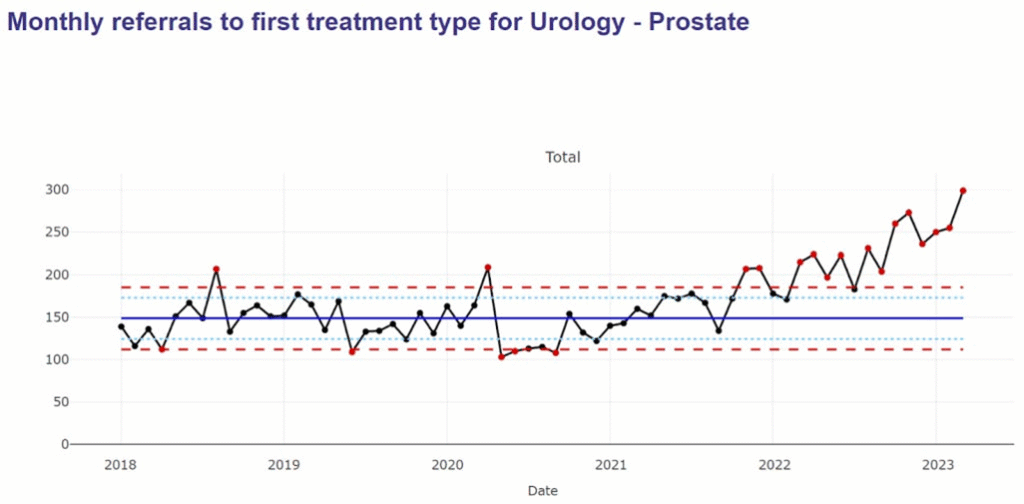Select the 2022 x-axis tick label

tap(773, 464)
